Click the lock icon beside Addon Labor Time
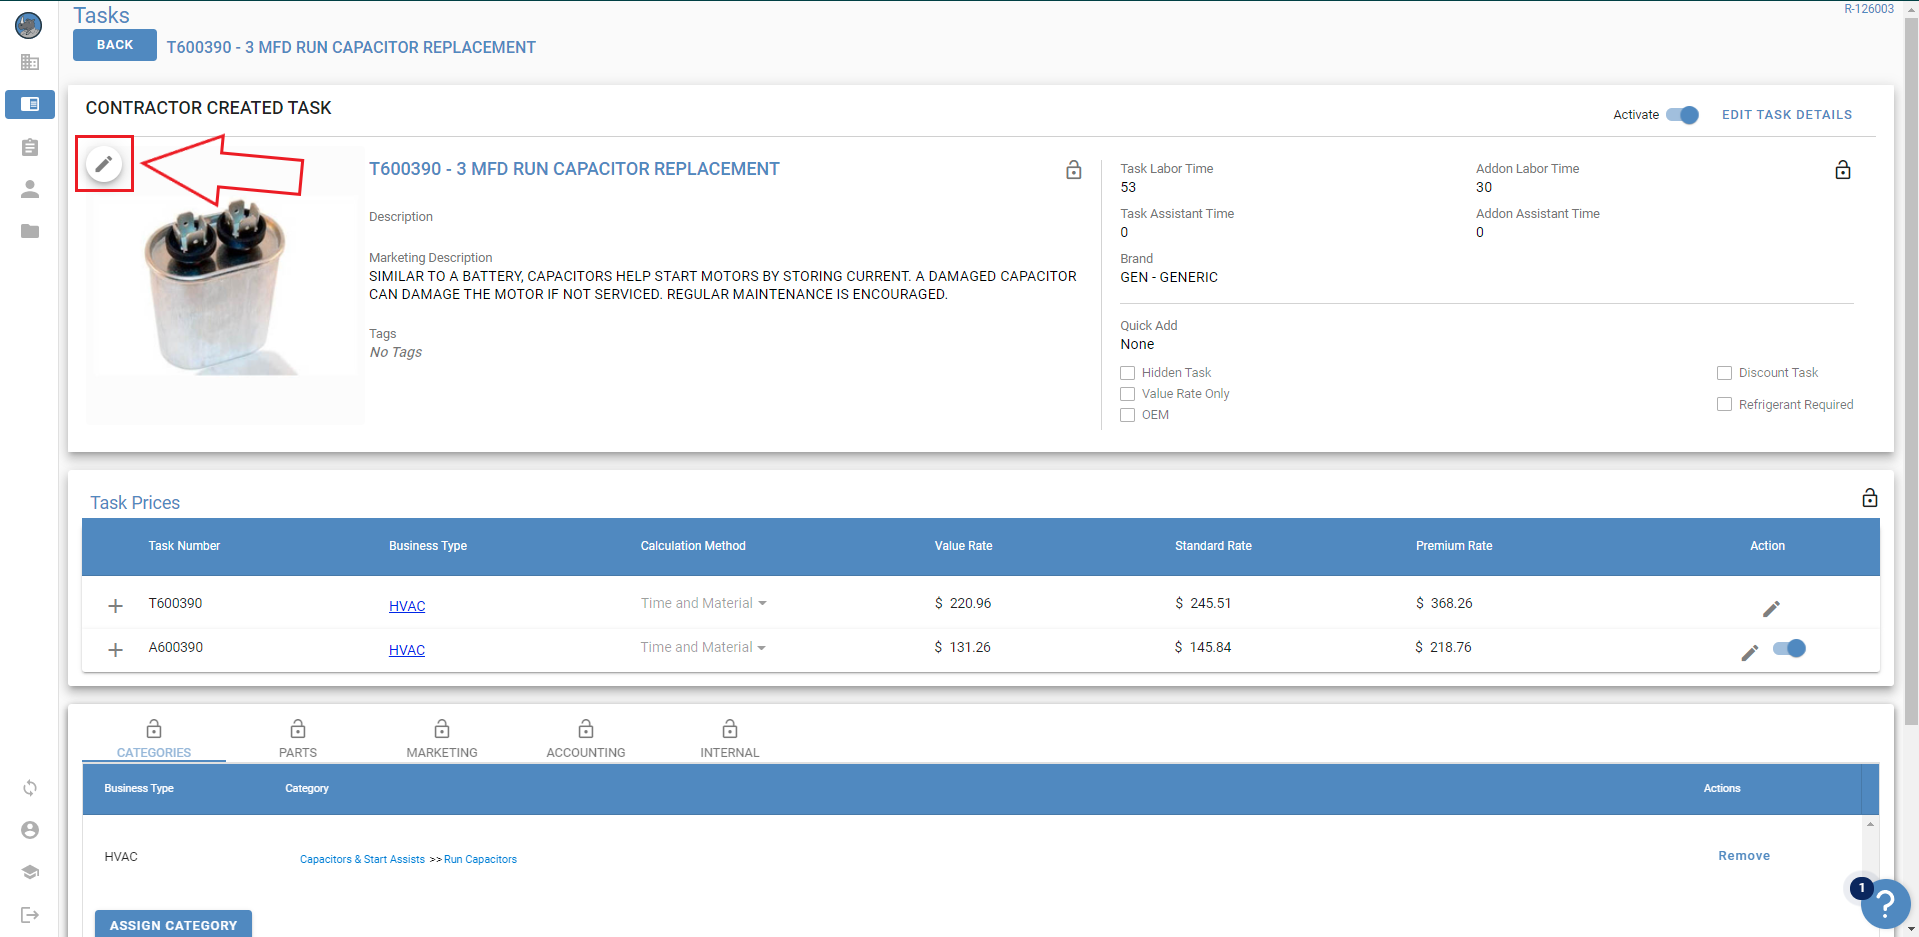Screen dimensions: 1919x937 click(x=1842, y=170)
